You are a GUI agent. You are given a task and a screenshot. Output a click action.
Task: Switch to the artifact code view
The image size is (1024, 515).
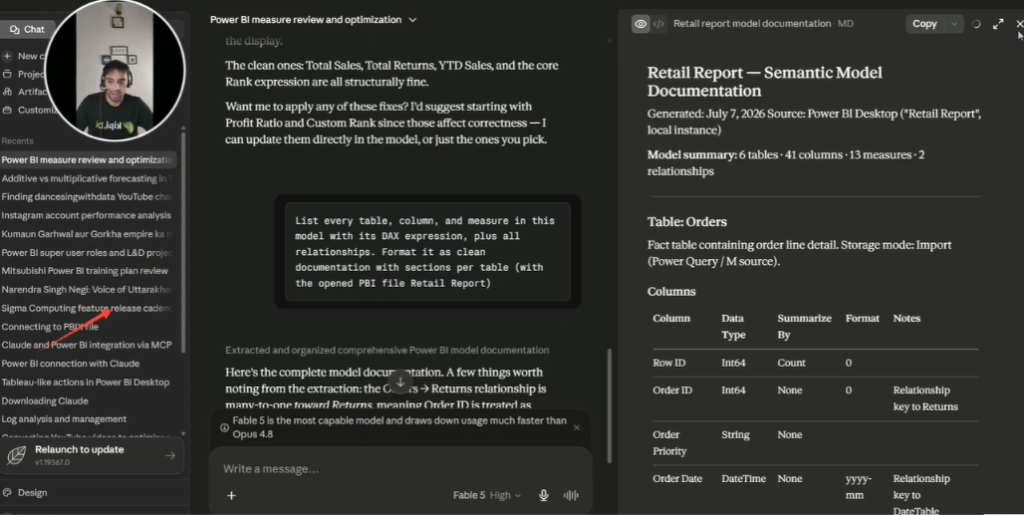[658, 24]
